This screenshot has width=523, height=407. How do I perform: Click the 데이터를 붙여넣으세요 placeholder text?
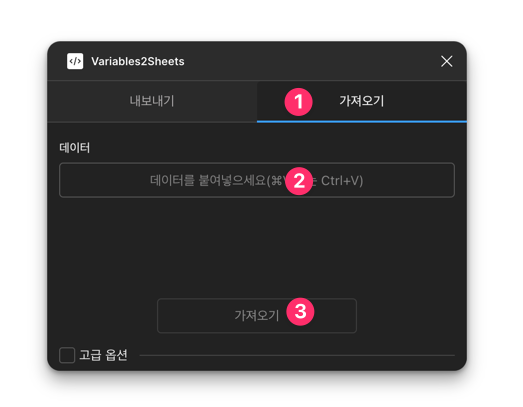point(210,180)
